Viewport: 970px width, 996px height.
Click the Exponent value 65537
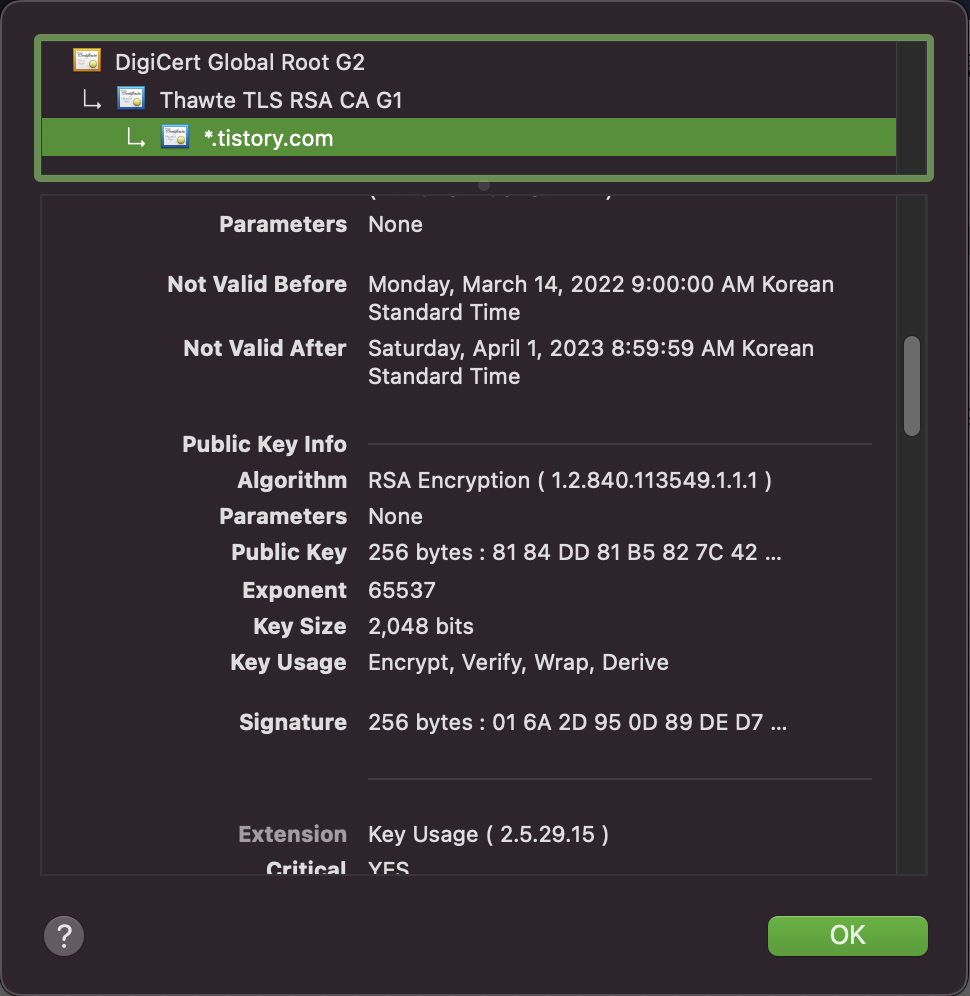(x=401, y=590)
